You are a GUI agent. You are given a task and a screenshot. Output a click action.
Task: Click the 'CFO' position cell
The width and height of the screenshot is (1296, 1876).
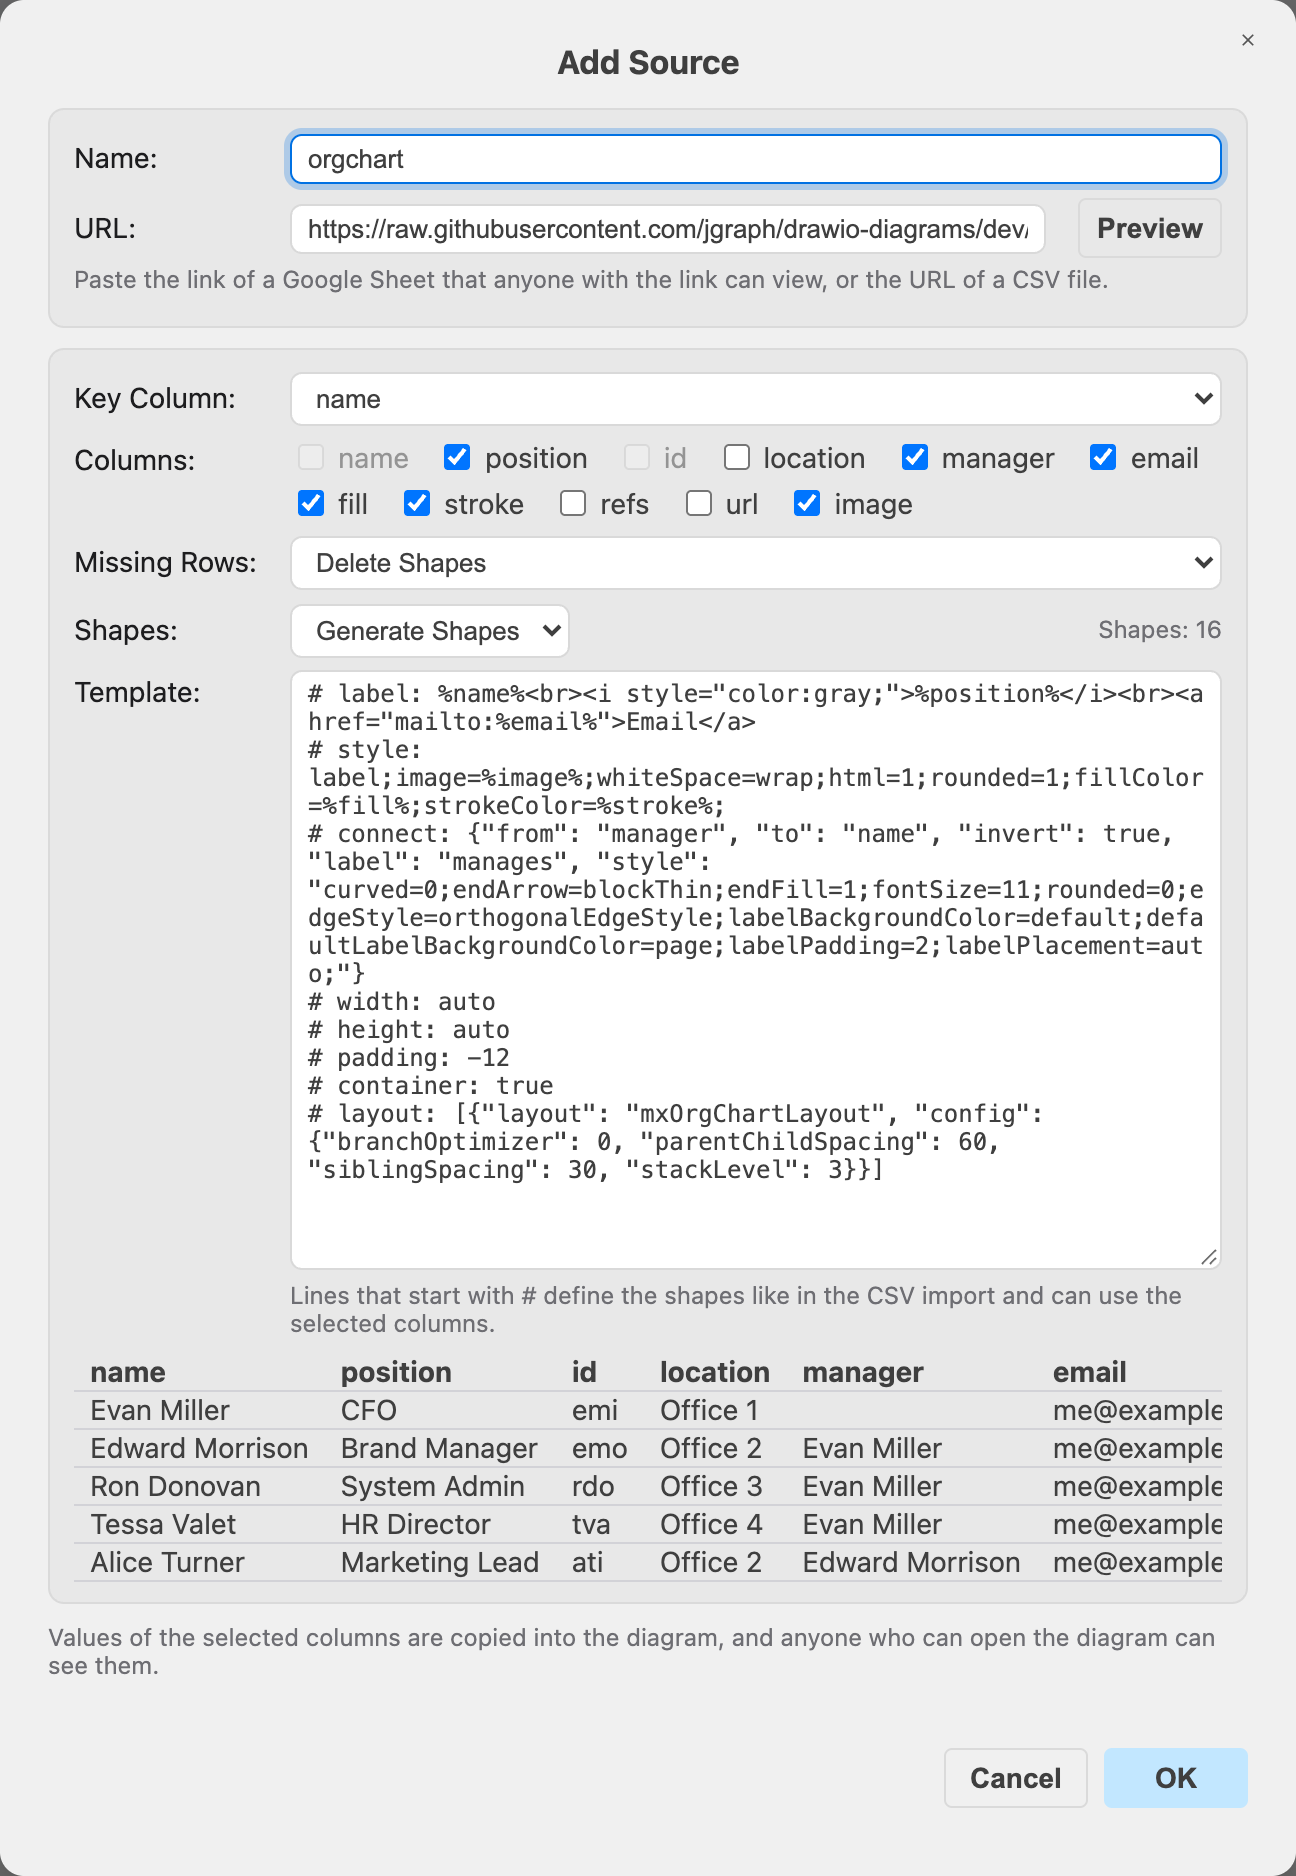(x=369, y=1410)
